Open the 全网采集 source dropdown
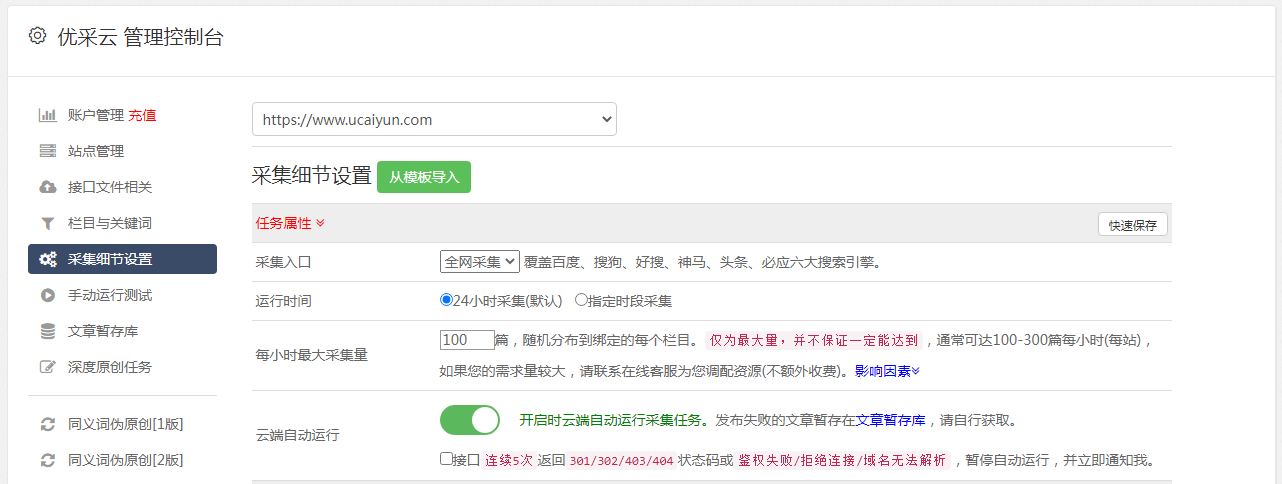Viewport: 1282px width, 484px height. 479,262
